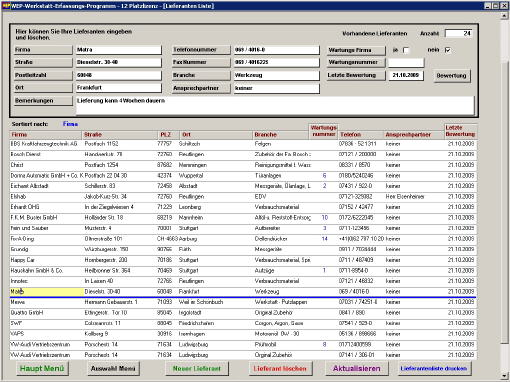Viewport: 510px width, 382px height.
Task: Create a Neuer Lieferant entry
Action: (197, 369)
